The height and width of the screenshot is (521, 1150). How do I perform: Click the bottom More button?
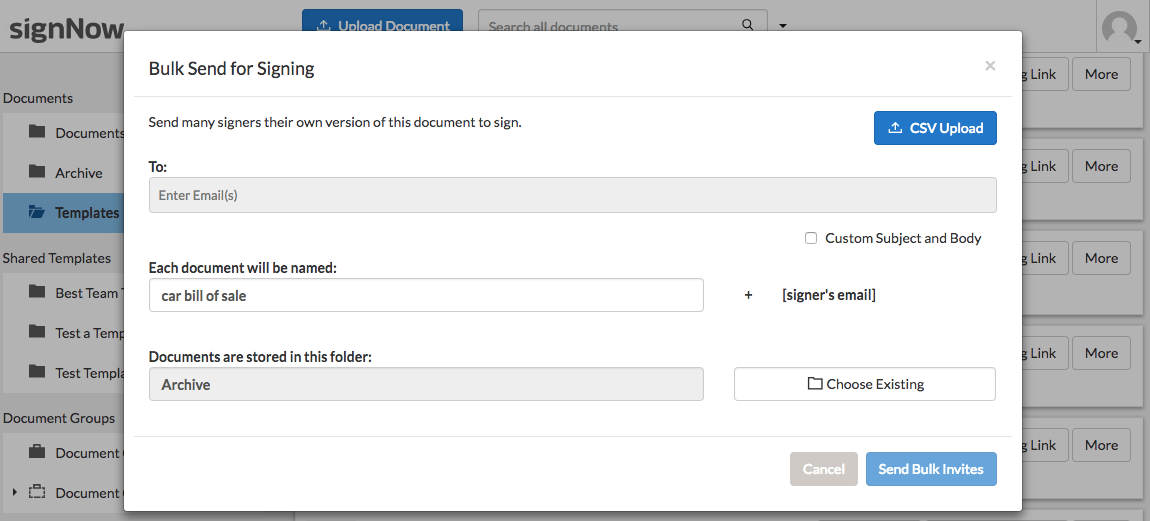[1102, 445]
